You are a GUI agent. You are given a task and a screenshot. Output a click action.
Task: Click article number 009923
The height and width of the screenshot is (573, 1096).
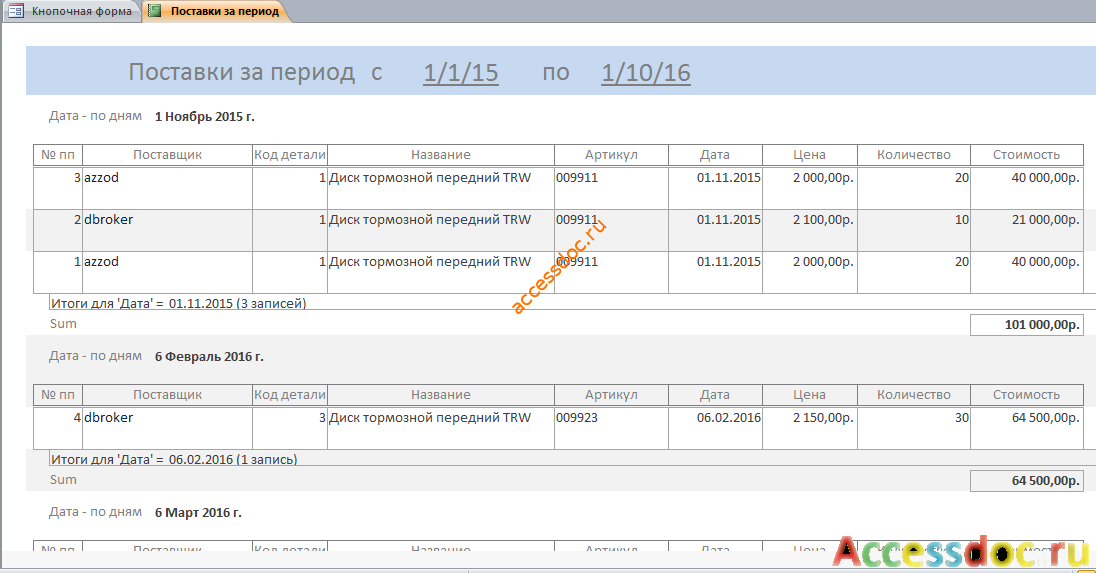coord(611,428)
